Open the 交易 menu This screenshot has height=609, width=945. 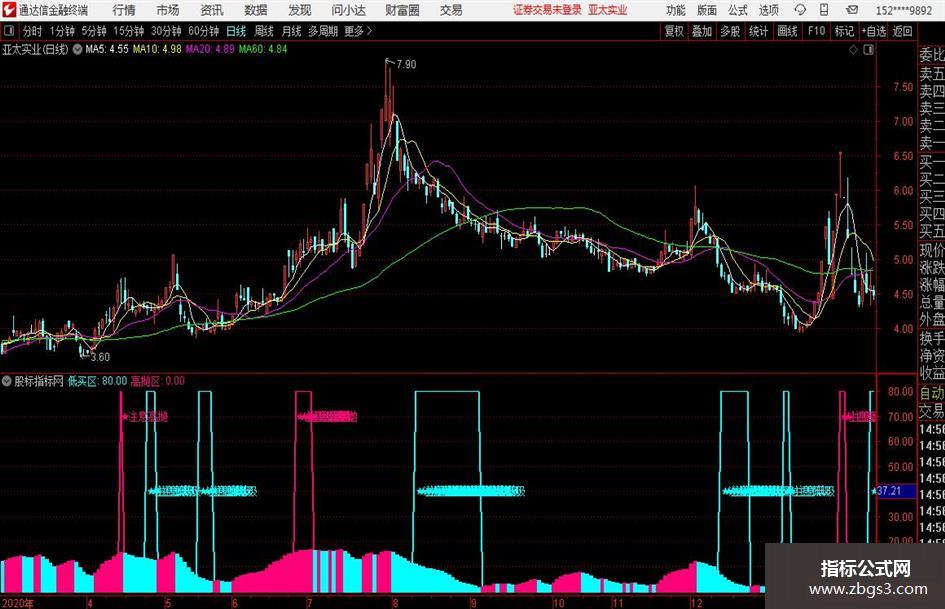[451, 10]
